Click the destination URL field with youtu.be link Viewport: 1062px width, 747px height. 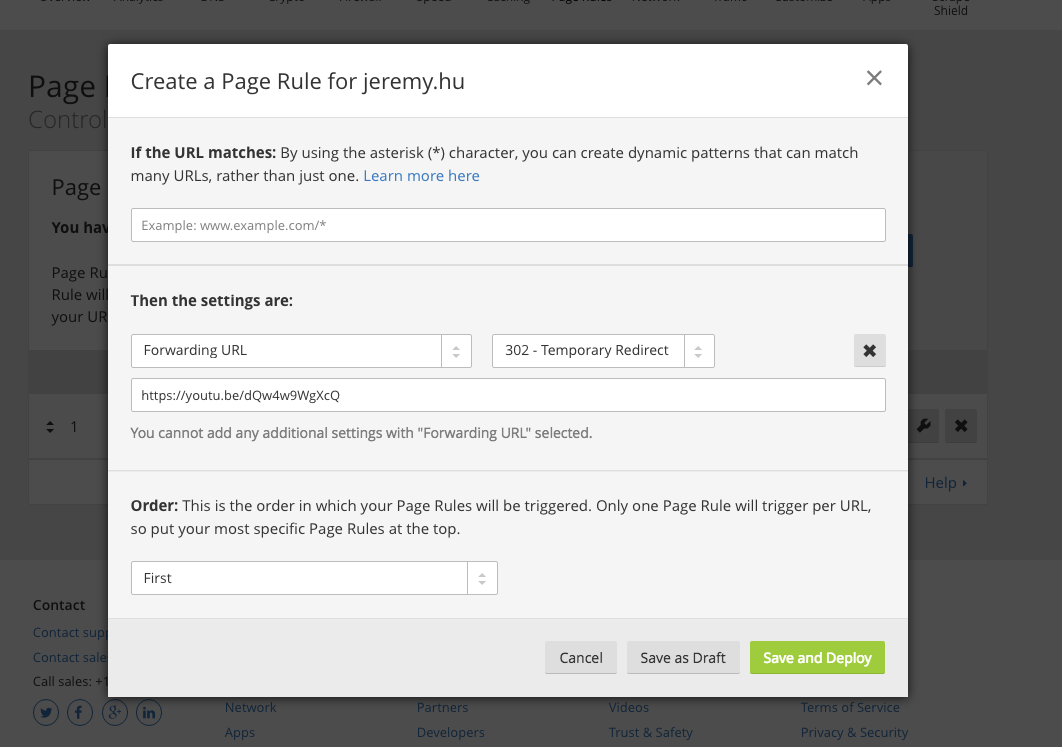tap(508, 395)
